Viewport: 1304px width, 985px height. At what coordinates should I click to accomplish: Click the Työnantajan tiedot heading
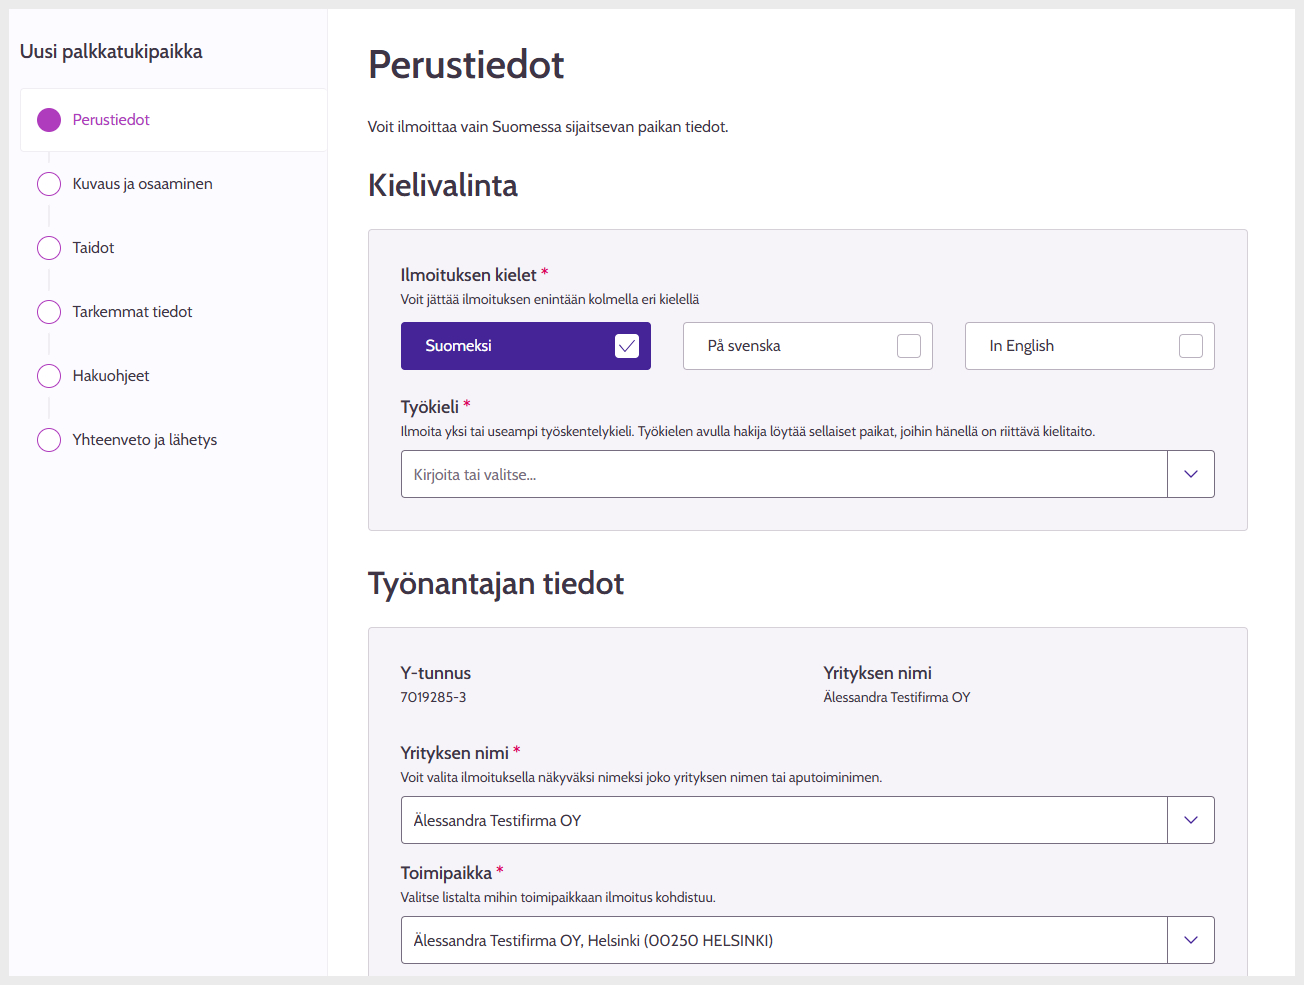[x=496, y=583]
